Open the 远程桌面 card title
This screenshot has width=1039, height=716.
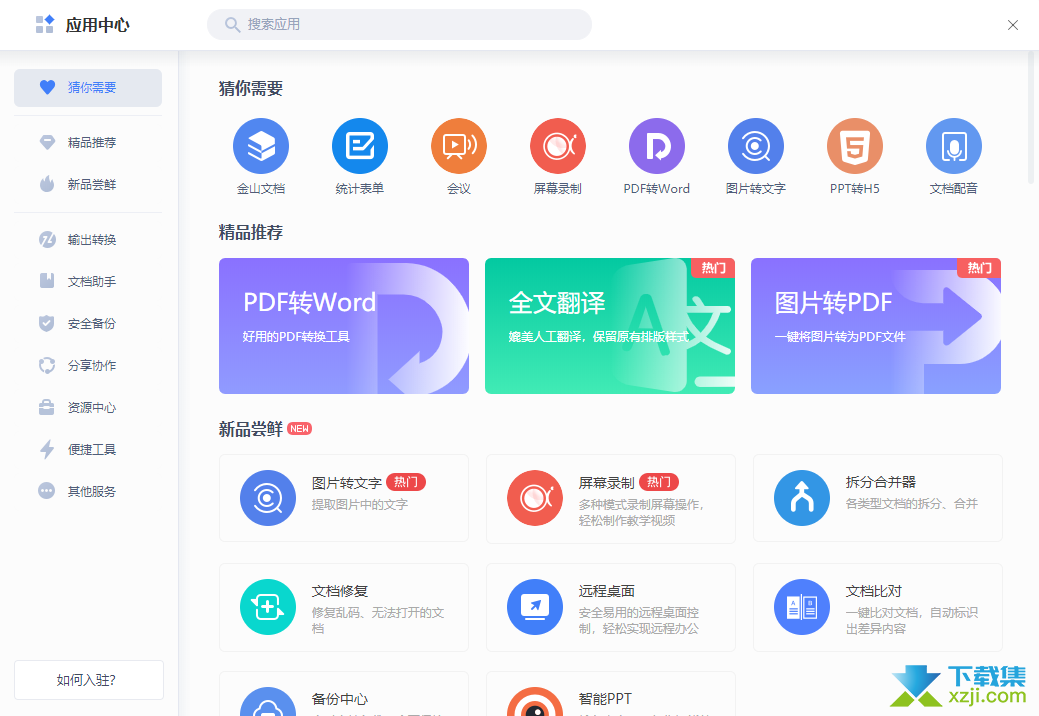(x=607, y=591)
